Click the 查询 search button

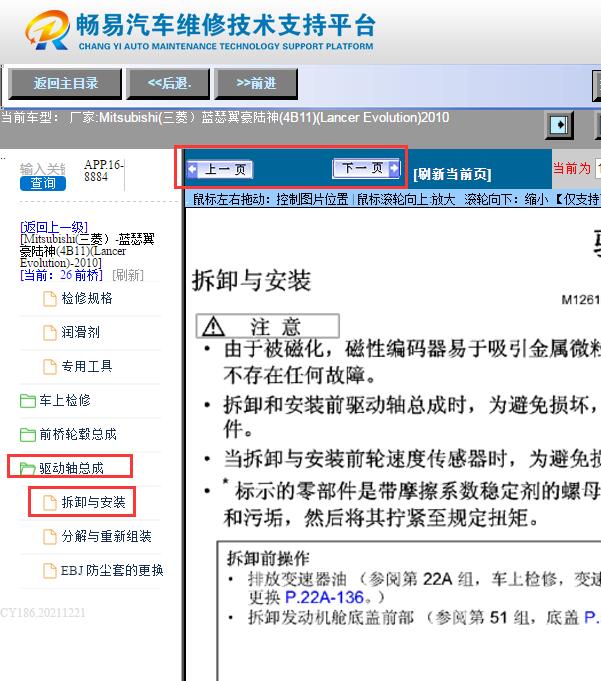click(x=43, y=183)
